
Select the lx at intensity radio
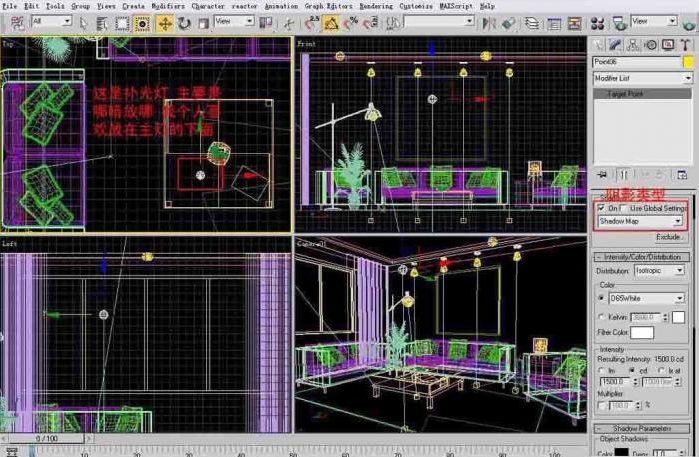(x=662, y=371)
